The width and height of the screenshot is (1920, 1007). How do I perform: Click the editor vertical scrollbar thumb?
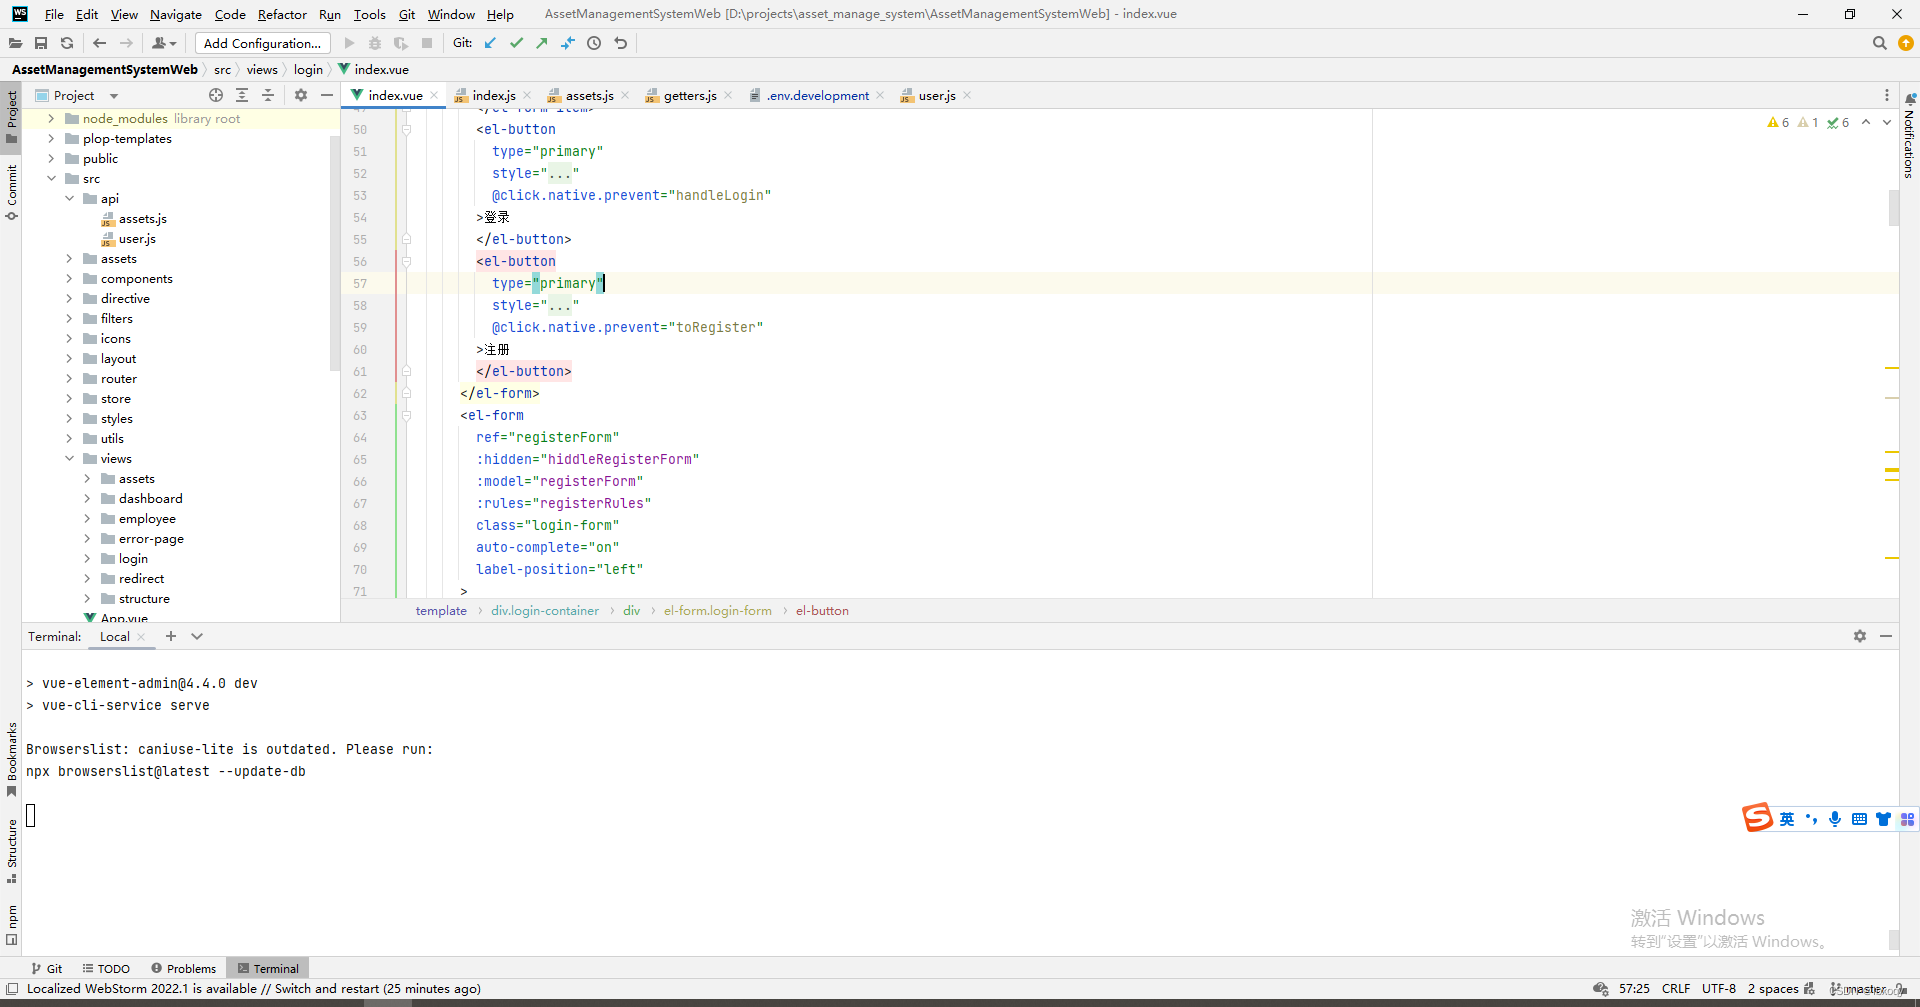1893,208
